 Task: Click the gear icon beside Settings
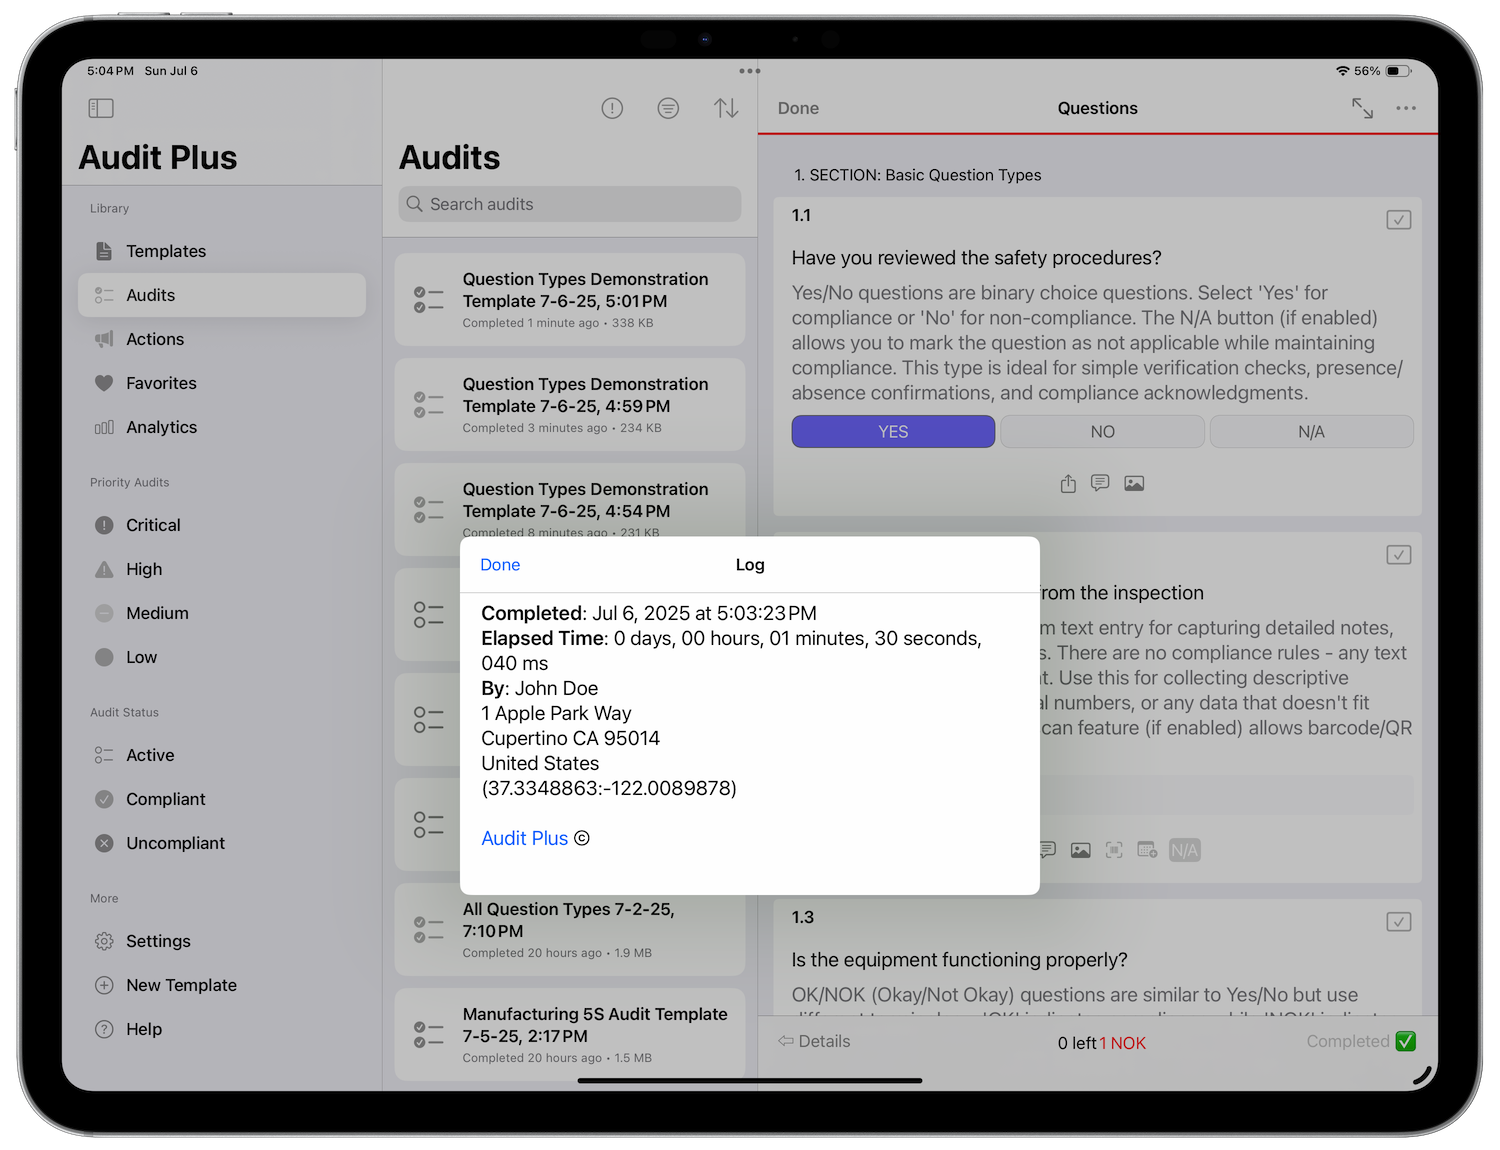(x=104, y=941)
